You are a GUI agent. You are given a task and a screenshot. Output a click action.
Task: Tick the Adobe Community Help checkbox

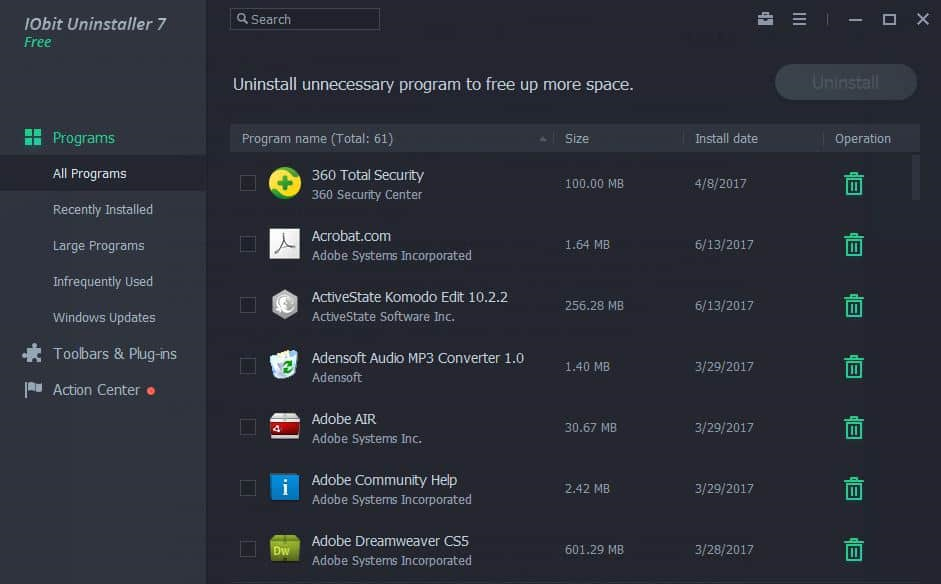248,488
